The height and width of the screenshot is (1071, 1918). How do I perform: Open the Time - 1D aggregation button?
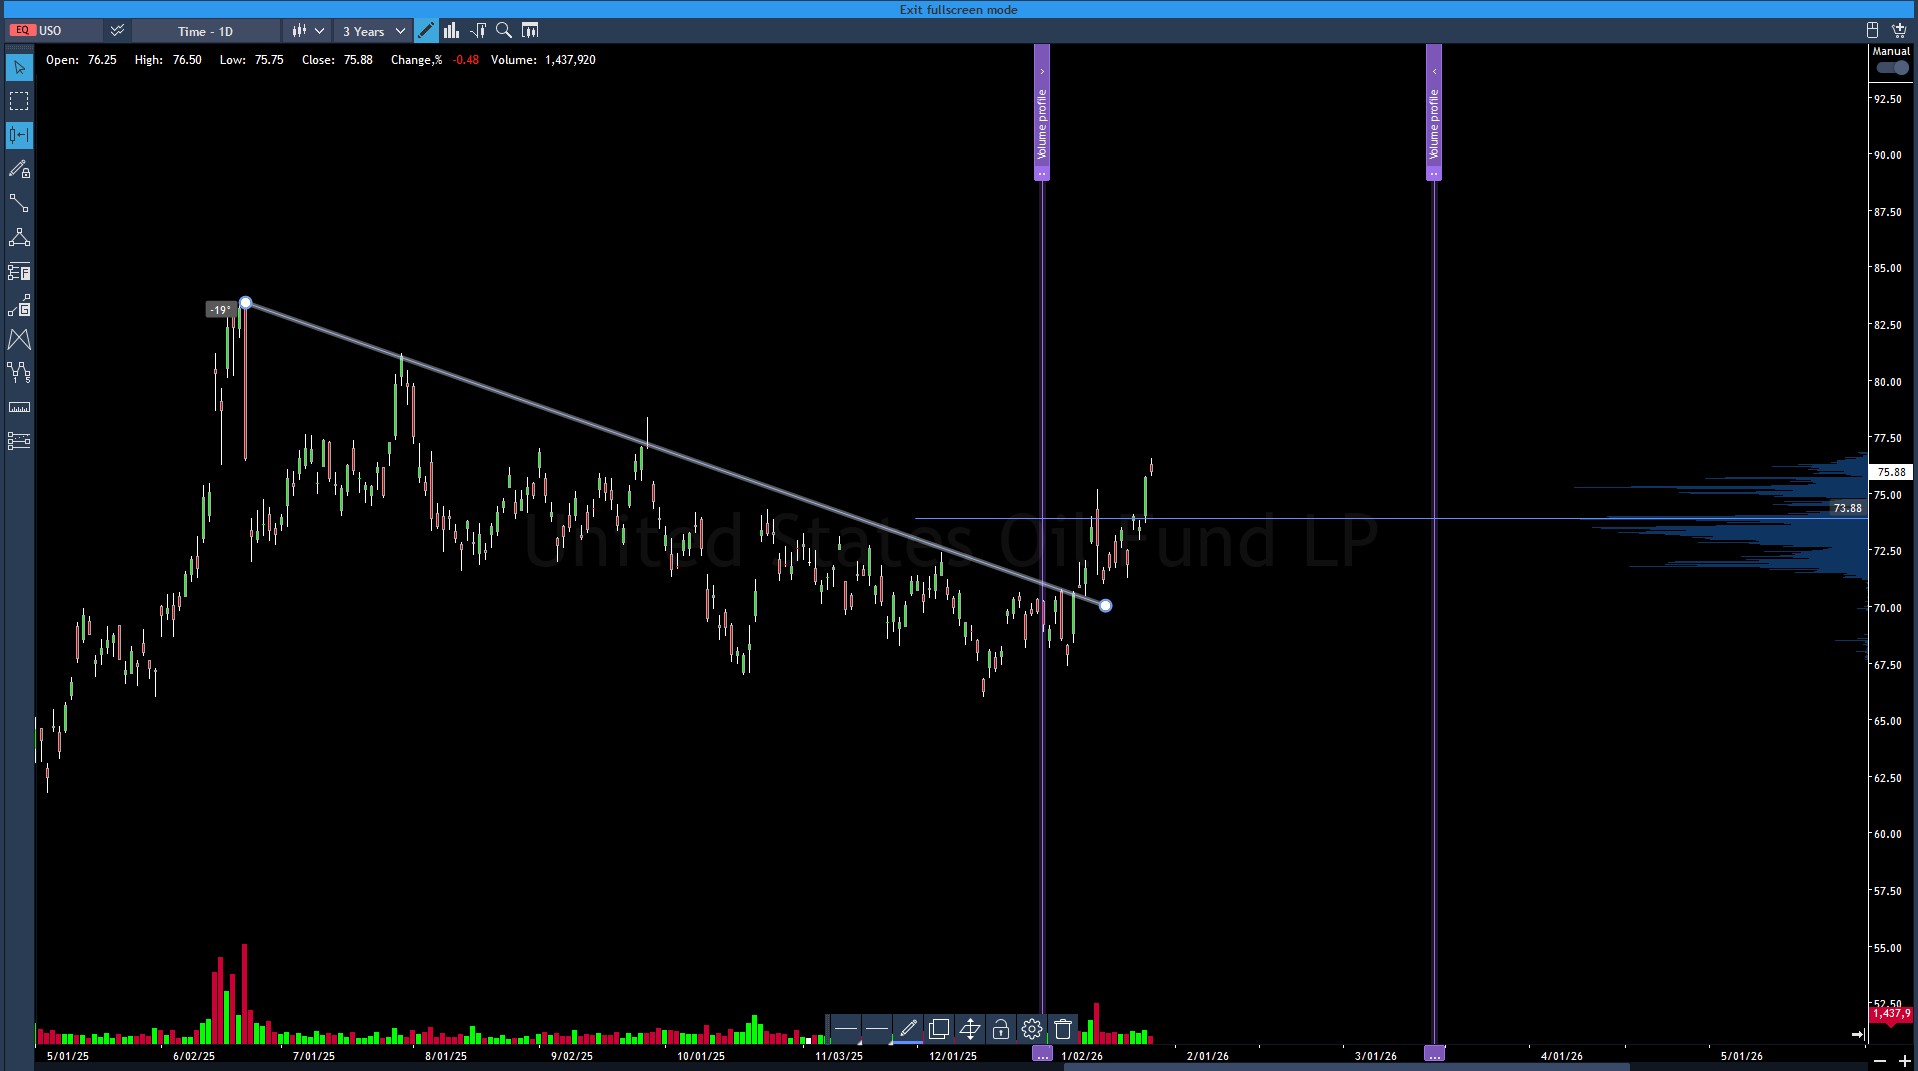[x=205, y=31]
